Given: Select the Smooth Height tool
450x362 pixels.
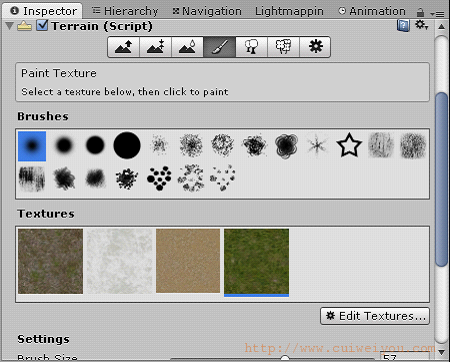Looking at the screenshot, I should tap(188, 47).
